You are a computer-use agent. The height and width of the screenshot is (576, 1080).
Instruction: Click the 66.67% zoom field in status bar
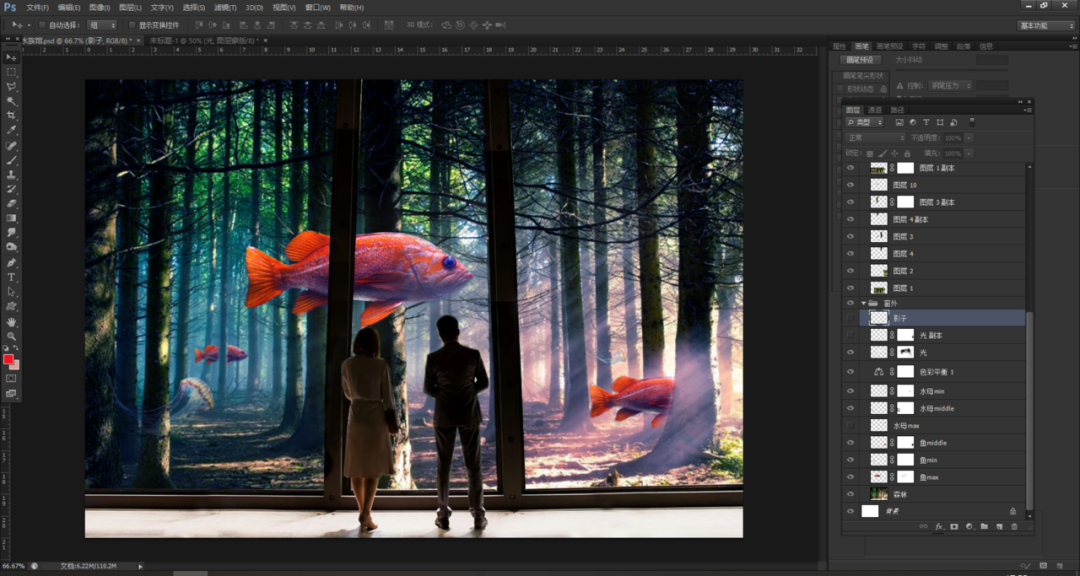click(12, 566)
